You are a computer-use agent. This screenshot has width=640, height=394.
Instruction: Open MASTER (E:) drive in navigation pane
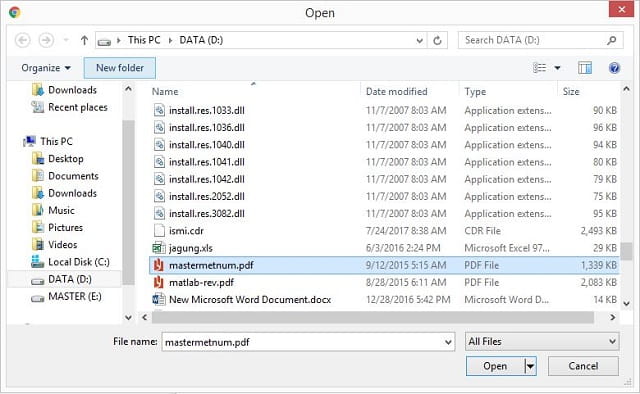[x=67, y=296]
